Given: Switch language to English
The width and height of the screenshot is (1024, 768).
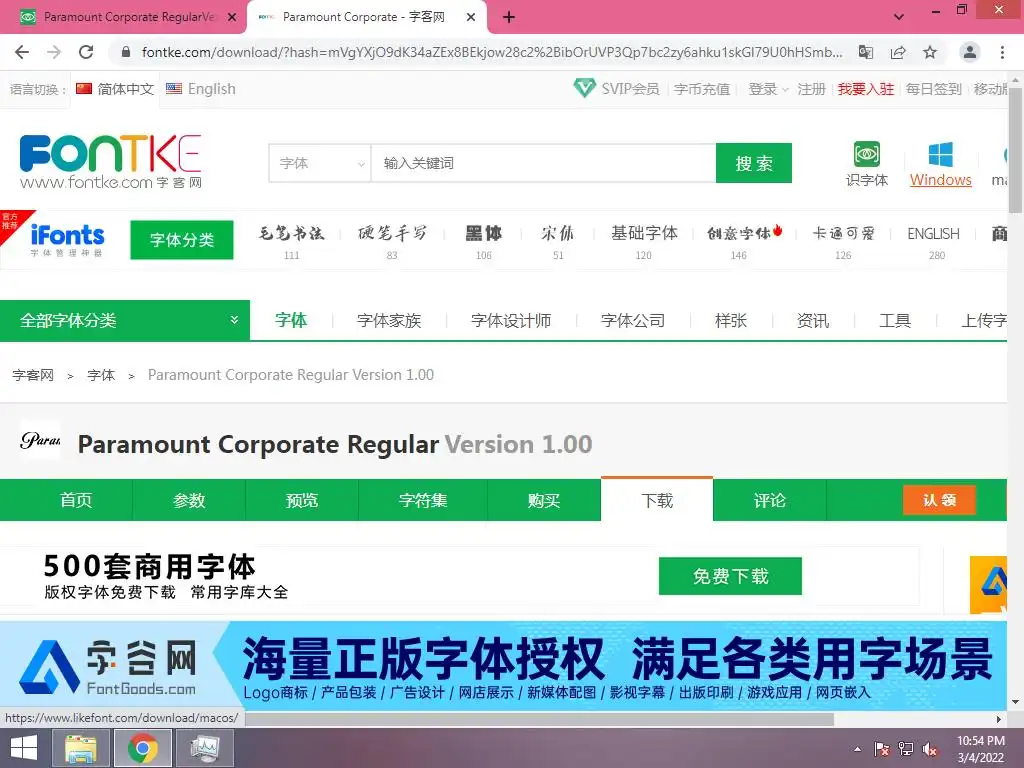Looking at the screenshot, I should tap(201, 89).
